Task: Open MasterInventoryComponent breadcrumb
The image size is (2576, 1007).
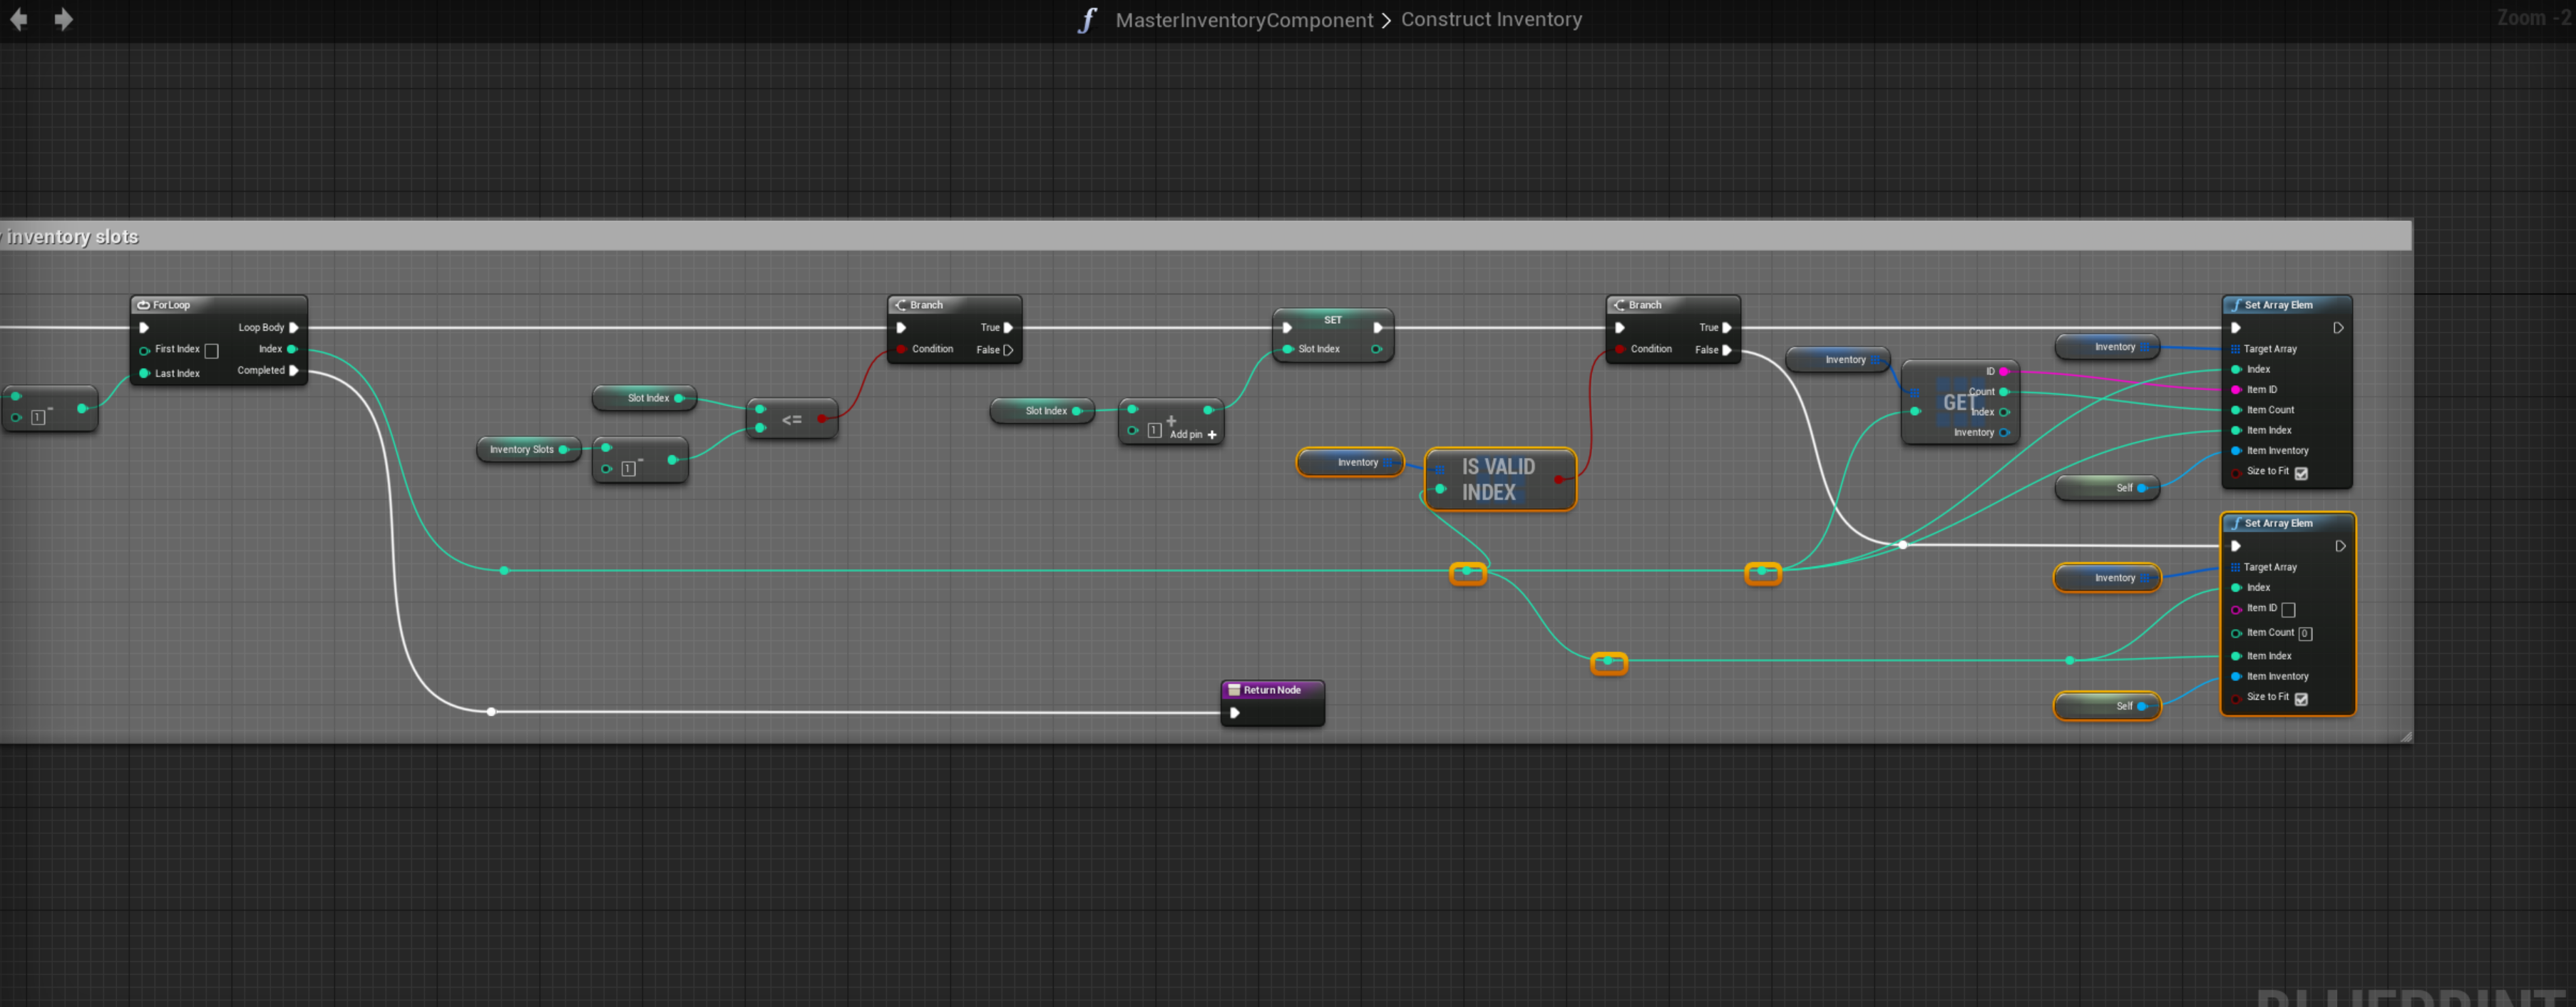Action: [1244, 20]
